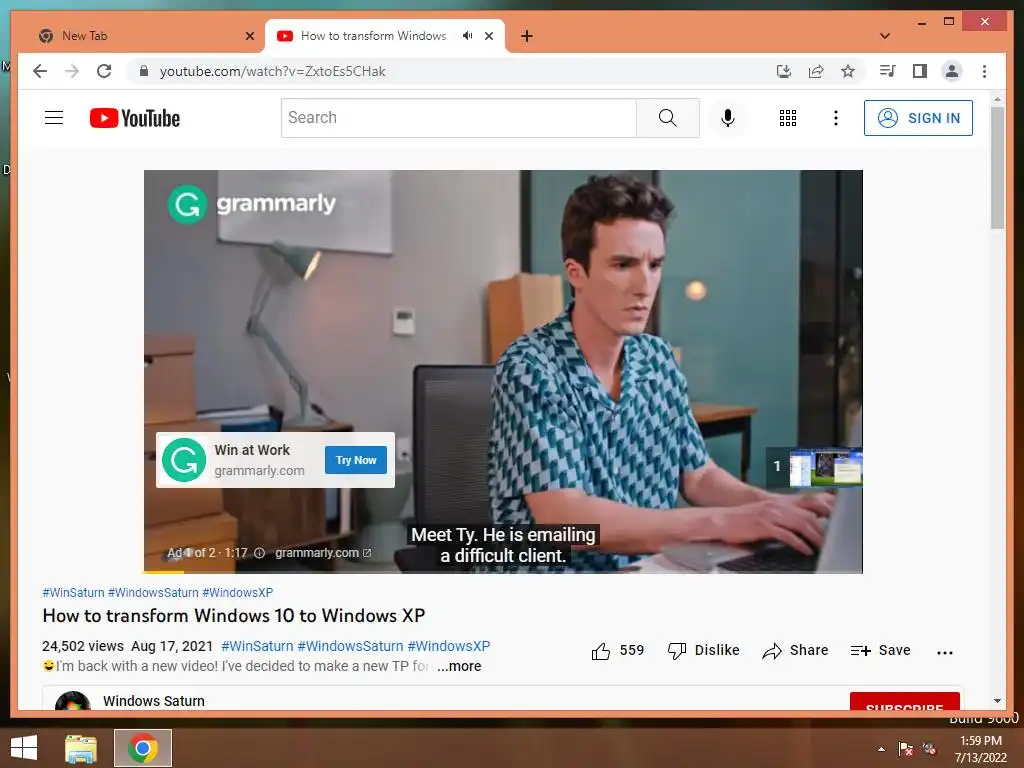Image resolution: width=1024 pixels, height=768 pixels.
Task: Open Chrome's three-dot menu
Action: click(x=984, y=71)
